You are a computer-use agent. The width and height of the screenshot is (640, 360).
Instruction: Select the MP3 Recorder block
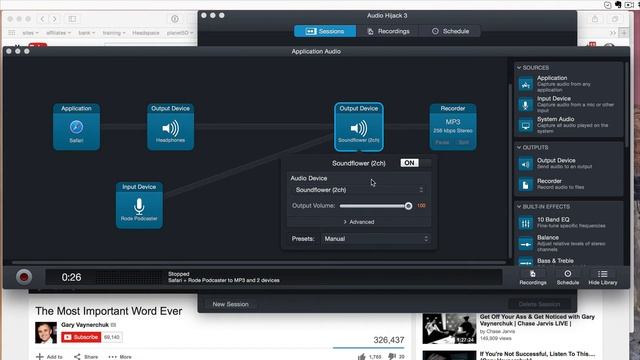pos(453,127)
